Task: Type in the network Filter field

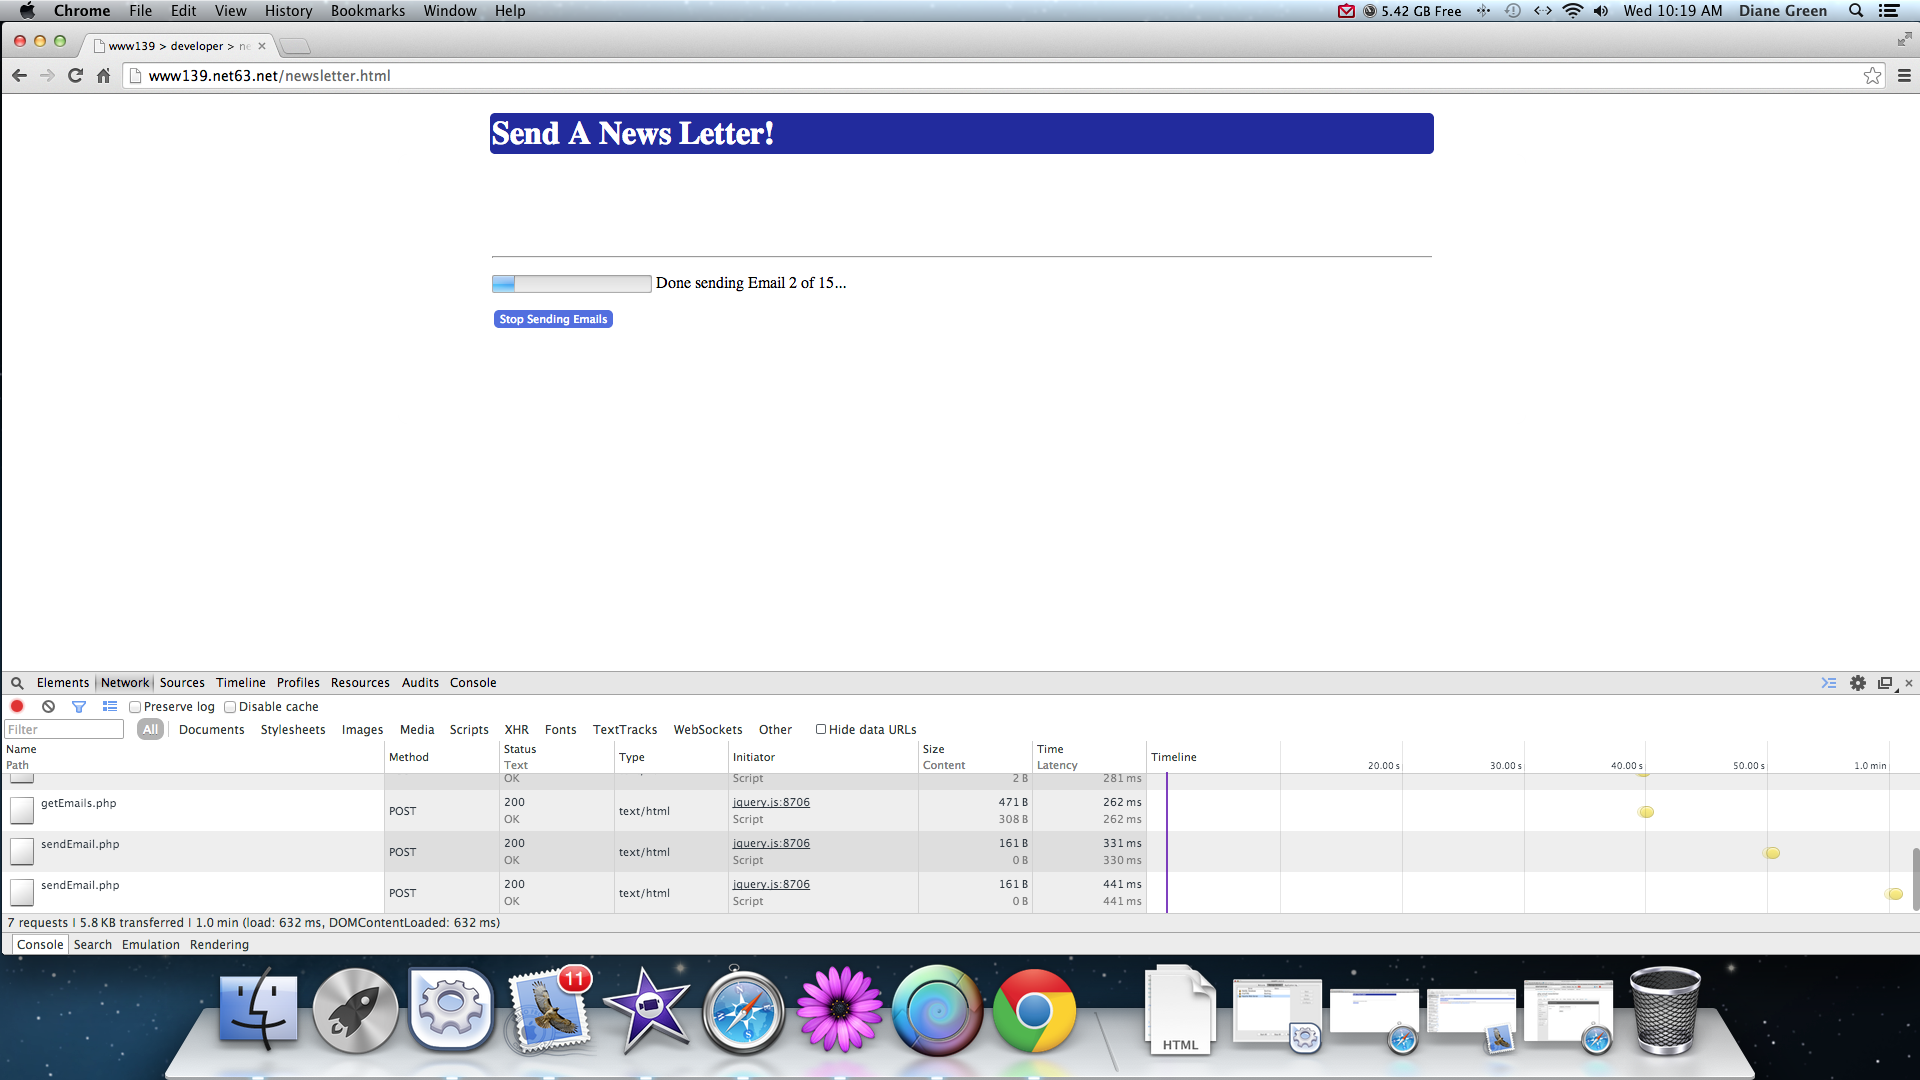Action: 63,728
